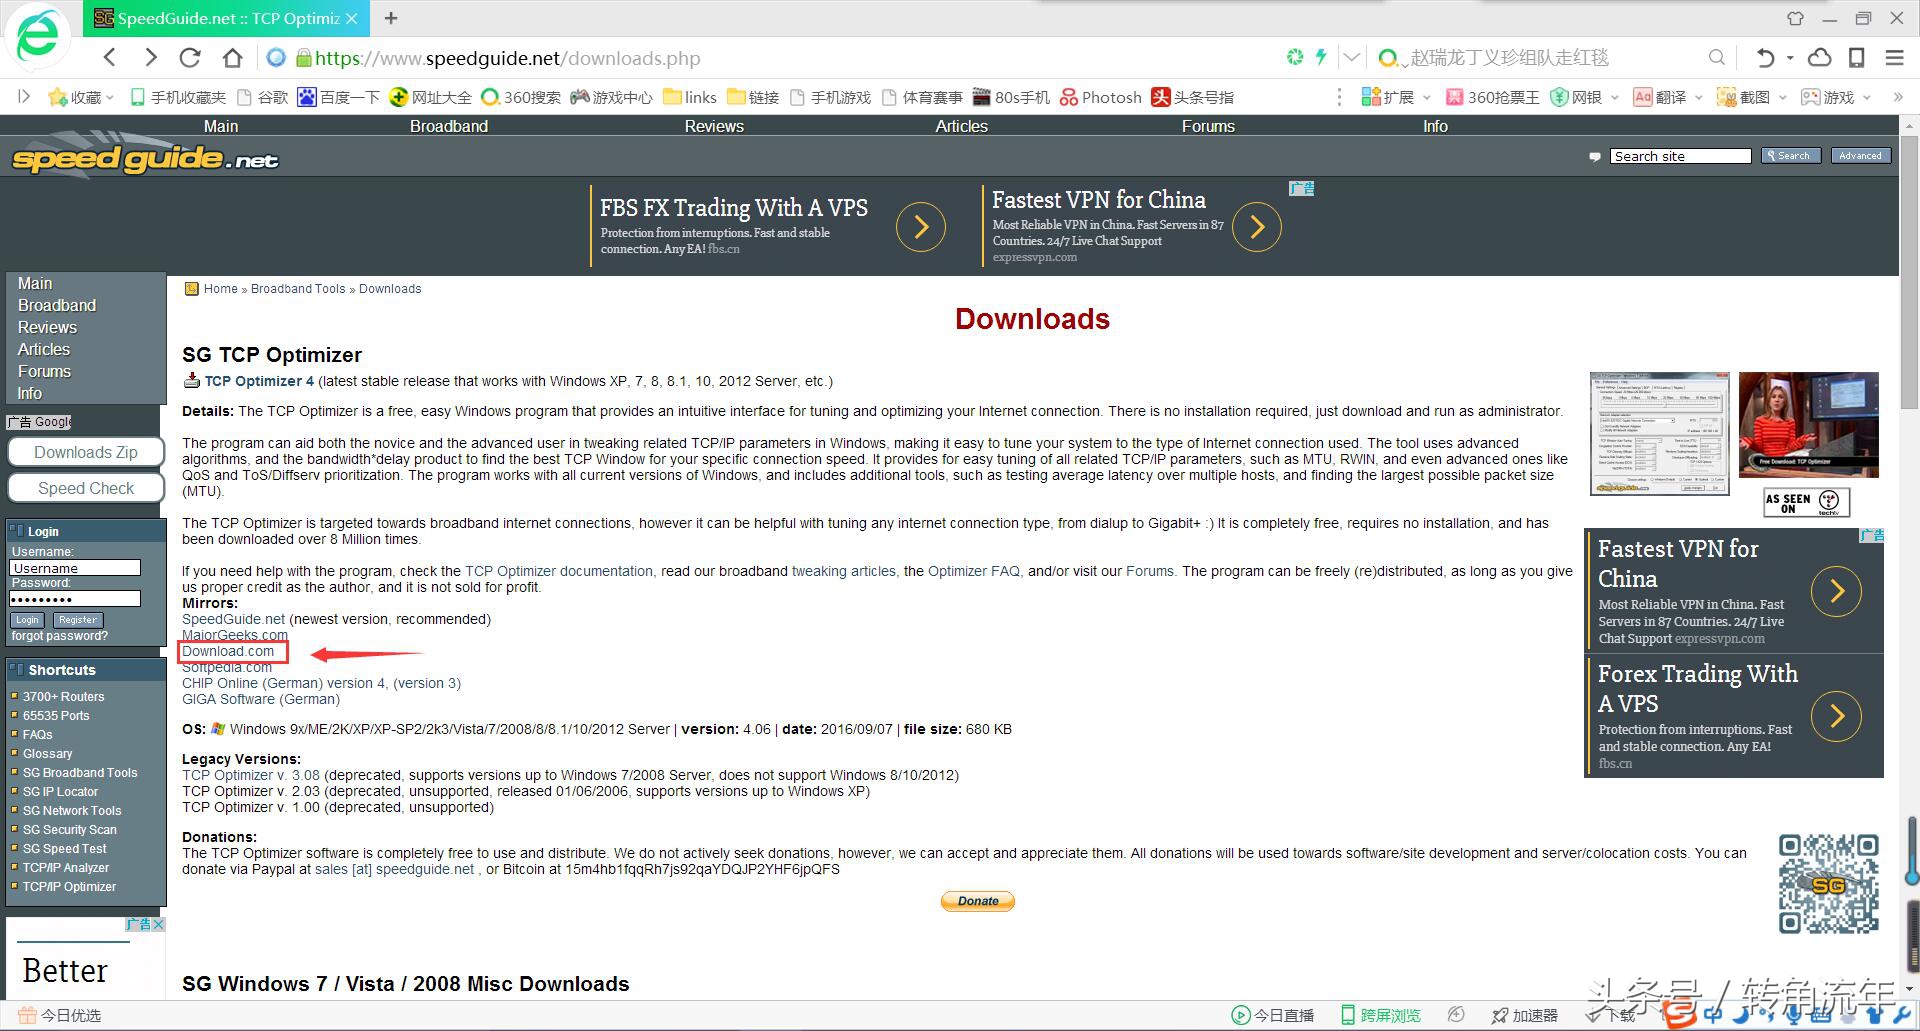Image resolution: width=1920 pixels, height=1031 pixels.
Task: Focus the Username input field
Action: 75,568
